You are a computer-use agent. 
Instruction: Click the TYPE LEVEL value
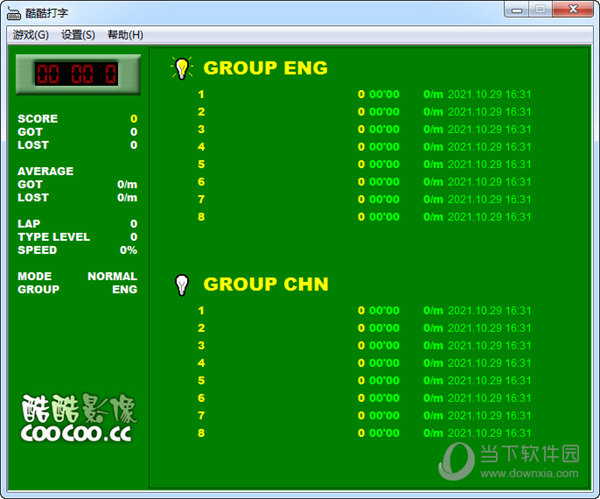133,237
